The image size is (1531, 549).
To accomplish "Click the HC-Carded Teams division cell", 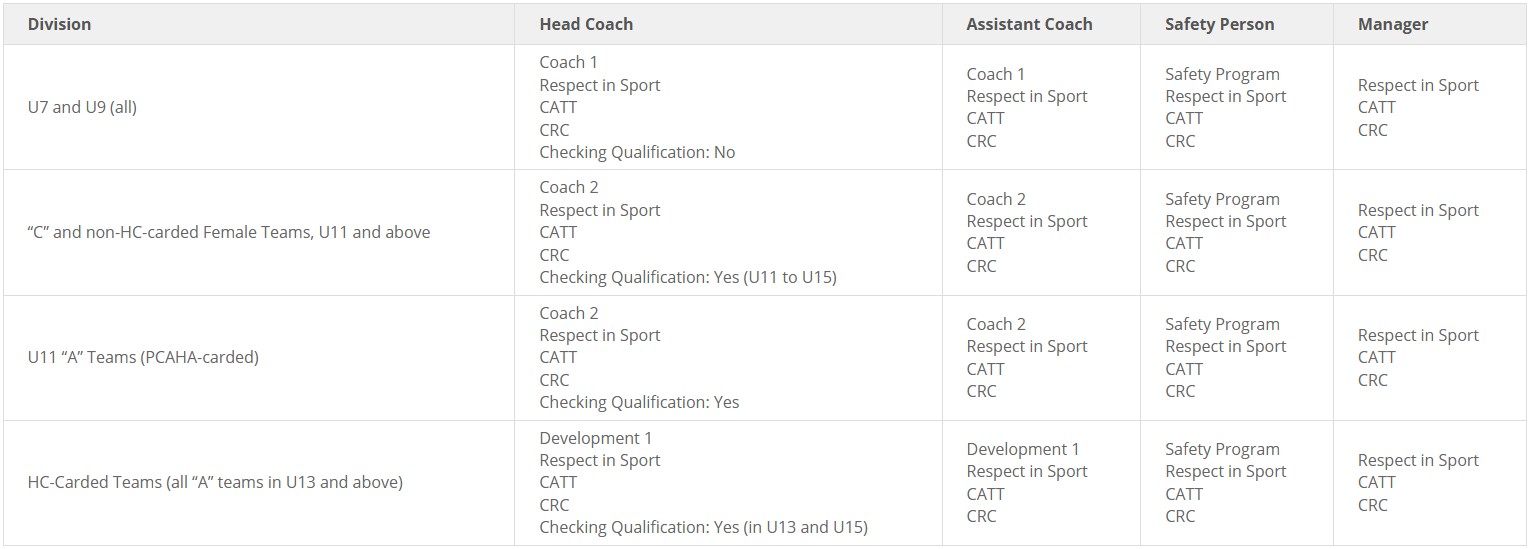I will click(x=215, y=482).
